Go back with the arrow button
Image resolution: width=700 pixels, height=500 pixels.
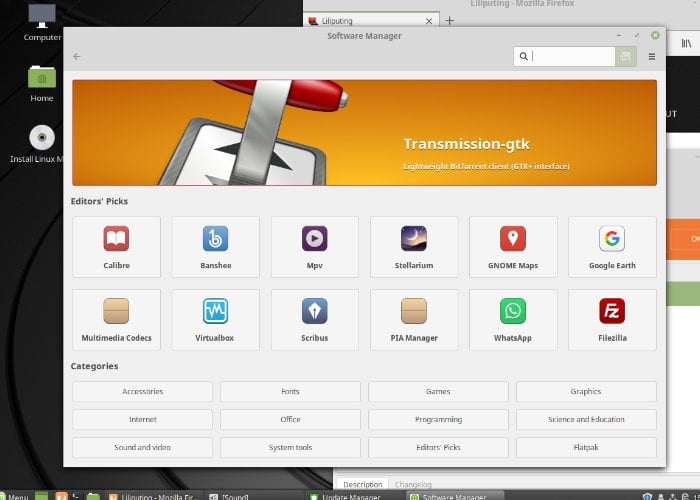(x=77, y=56)
